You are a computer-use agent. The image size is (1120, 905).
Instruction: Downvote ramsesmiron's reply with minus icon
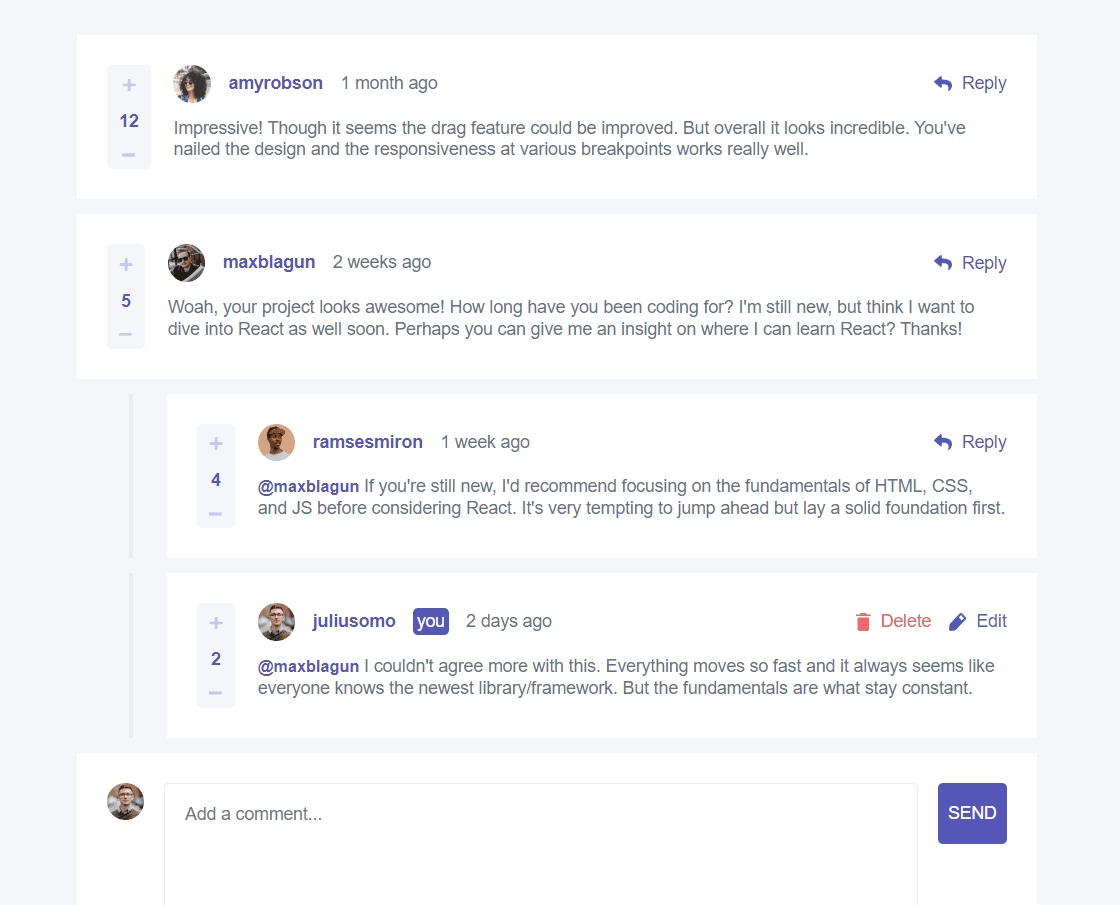pos(216,513)
